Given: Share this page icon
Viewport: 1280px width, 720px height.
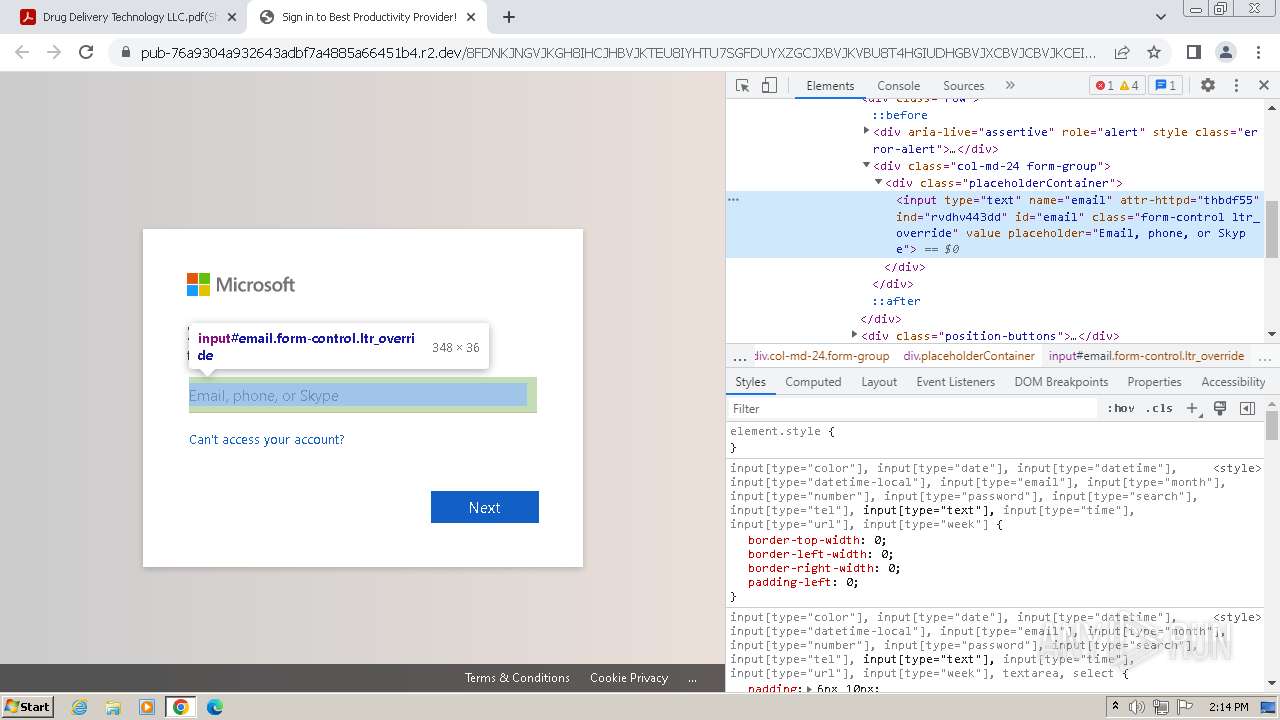Looking at the screenshot, I should (x=1122, y=52).
